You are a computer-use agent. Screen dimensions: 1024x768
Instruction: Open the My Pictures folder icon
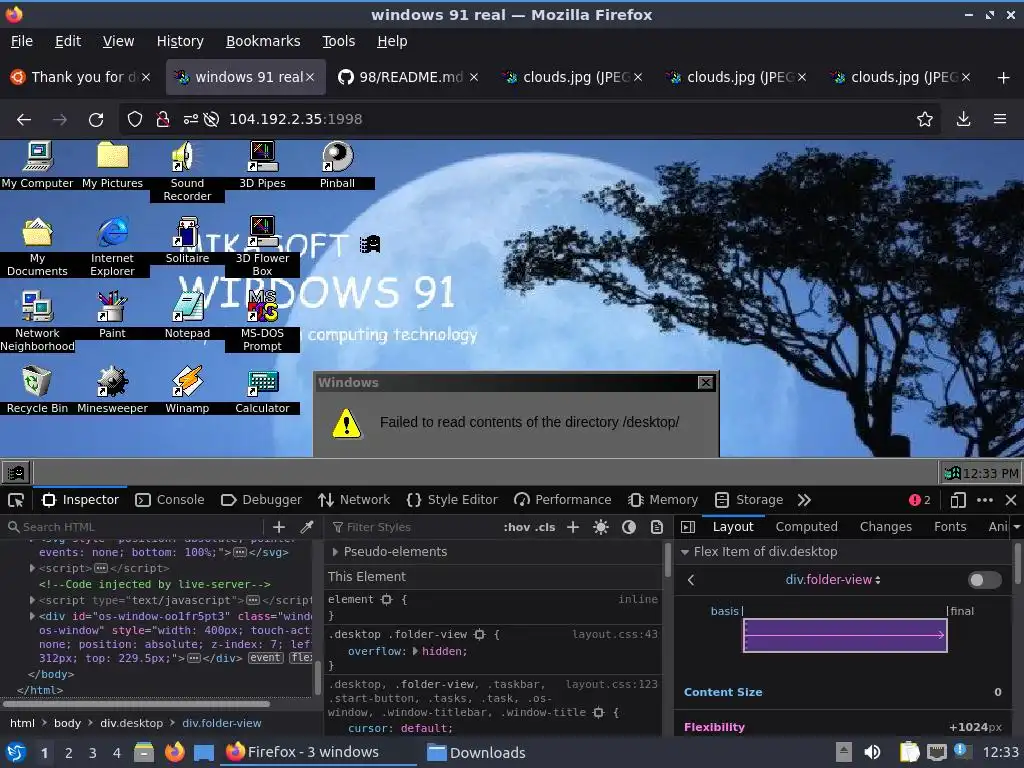coord(112,165)
